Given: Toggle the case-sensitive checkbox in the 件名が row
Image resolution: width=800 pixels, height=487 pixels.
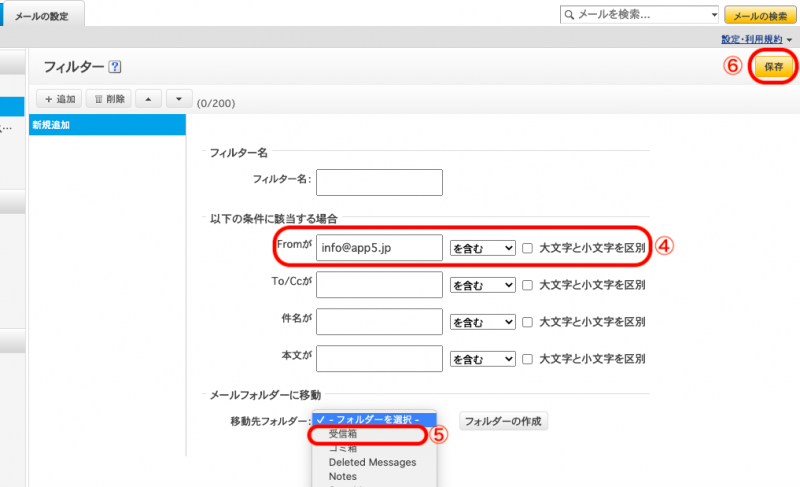Looking at the screenshot, I should [x=528, y=322].
